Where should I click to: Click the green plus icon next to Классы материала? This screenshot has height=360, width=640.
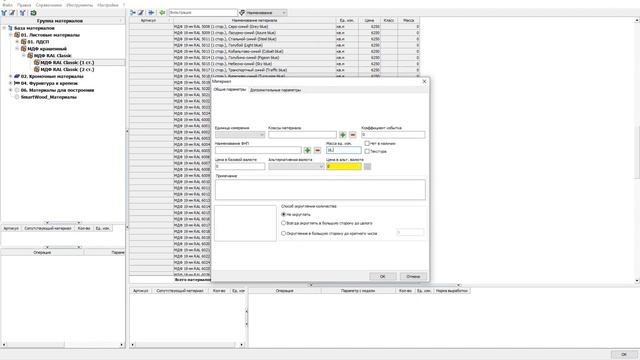pos(343,135)
